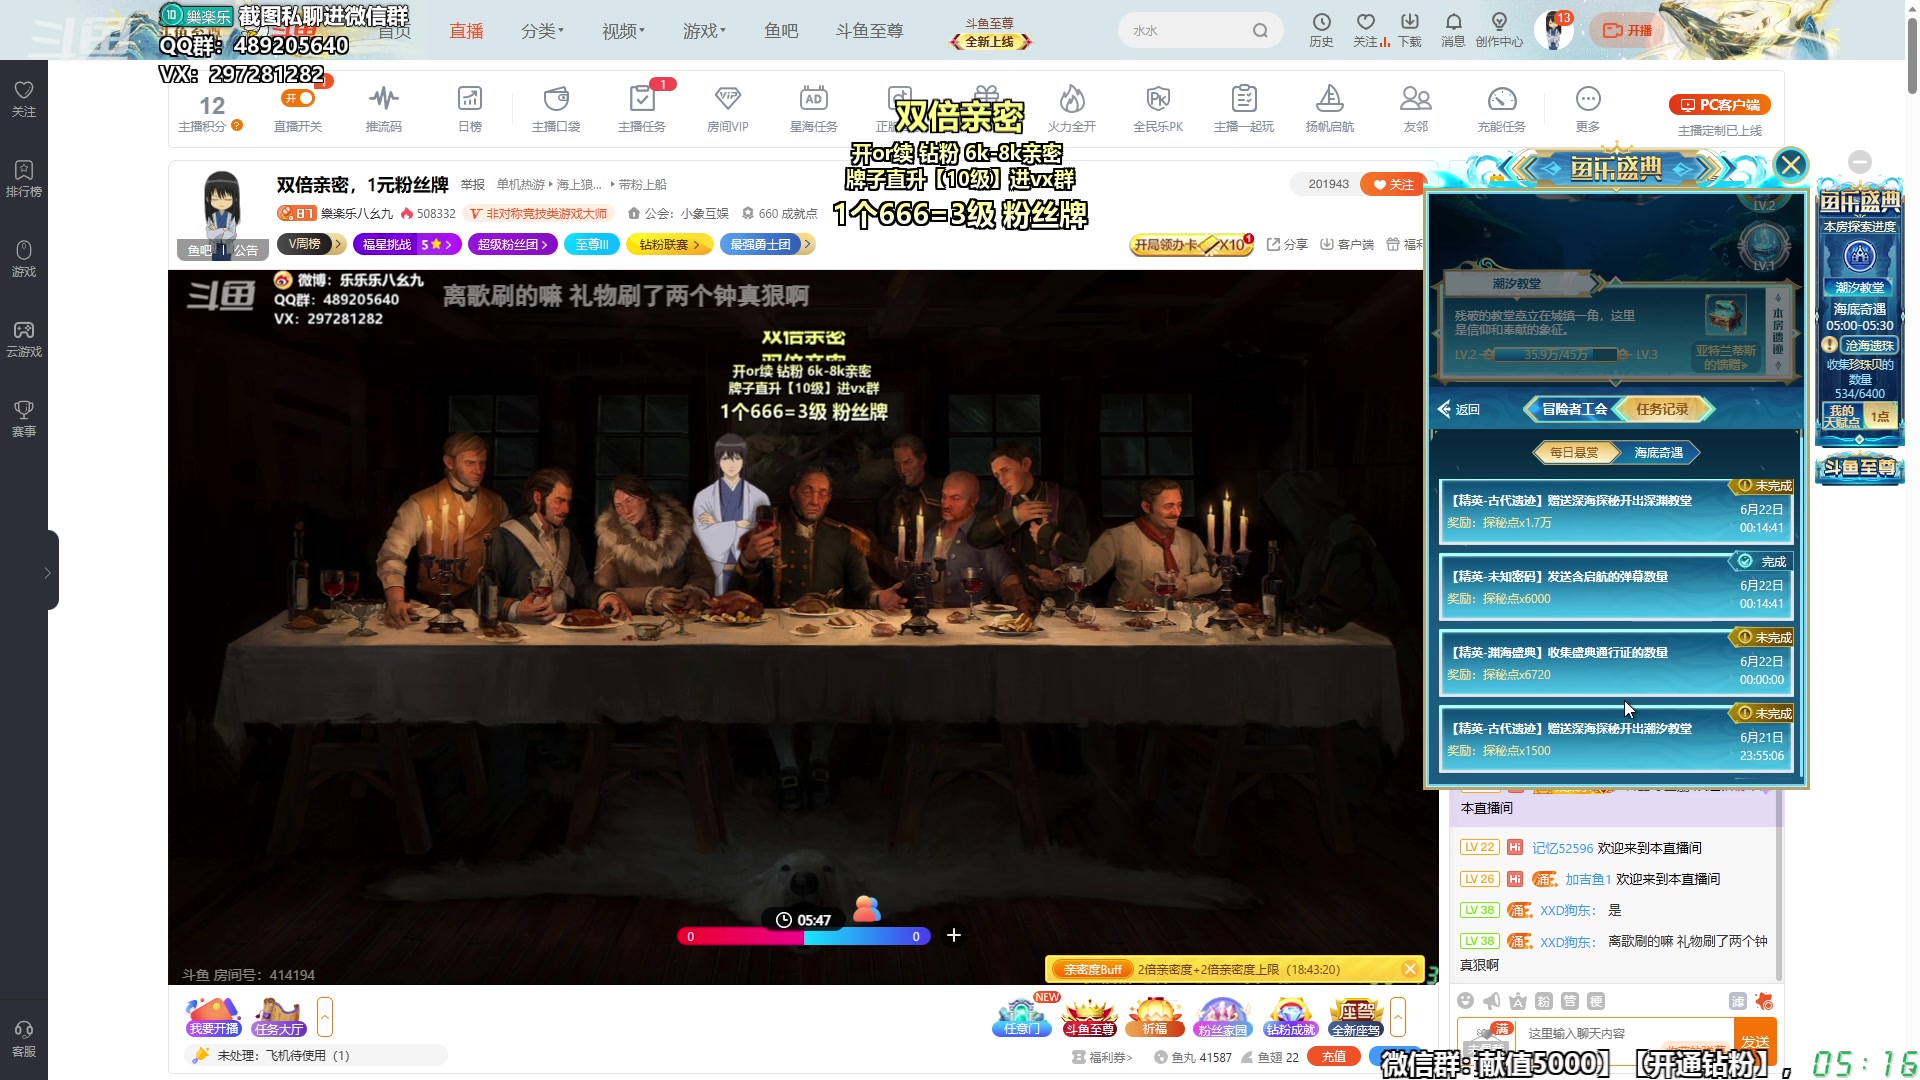Open 云游戏 in the left sidebar
The height and width of the screenshot is (1080, 1920).
tap(24, 339)
